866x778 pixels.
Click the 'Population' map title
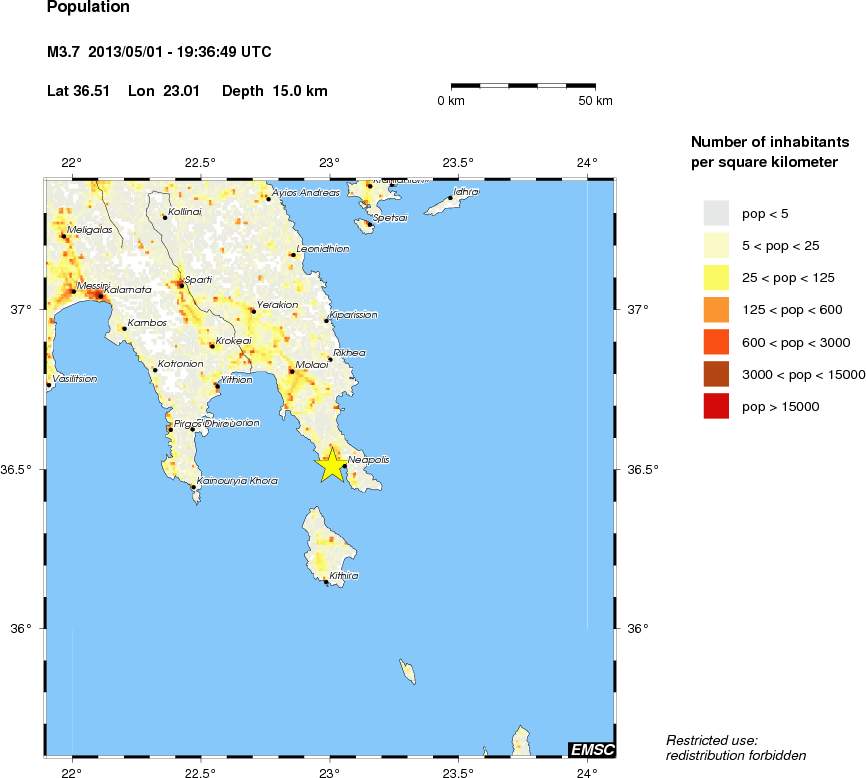point(88,8)
